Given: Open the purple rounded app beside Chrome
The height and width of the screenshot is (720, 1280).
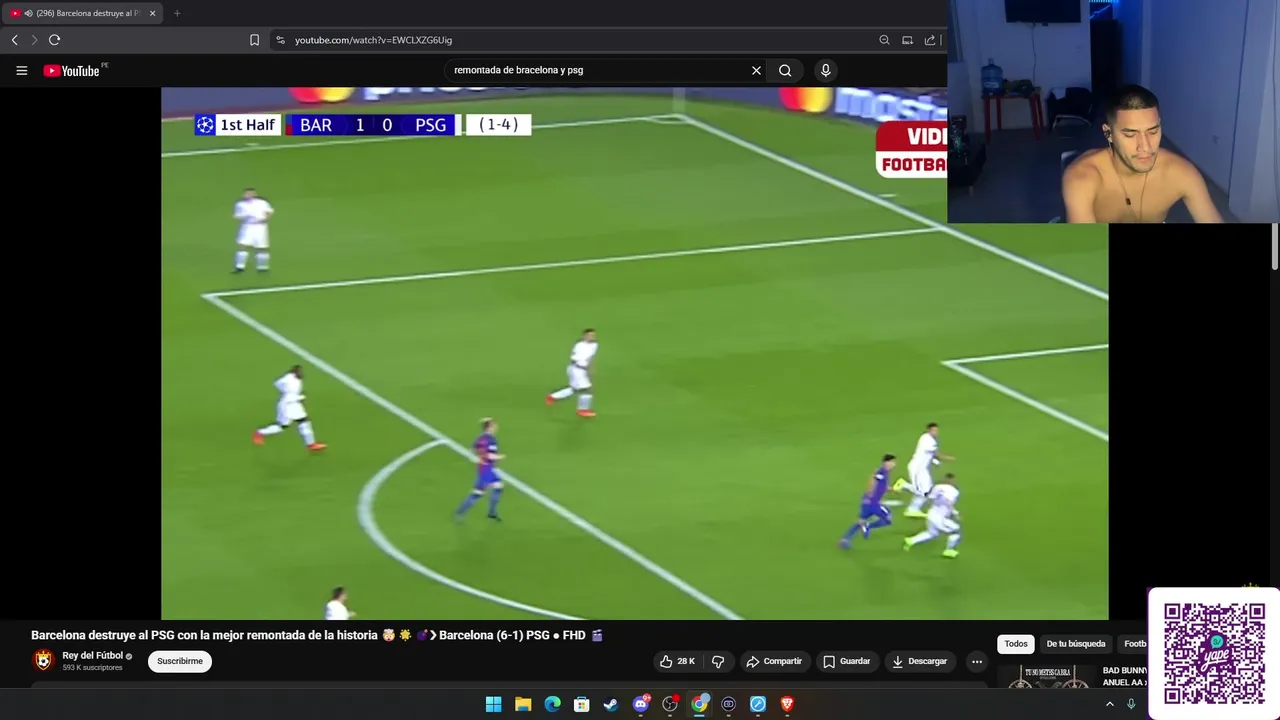Looking at the screenshot, I should pos(729,704).
